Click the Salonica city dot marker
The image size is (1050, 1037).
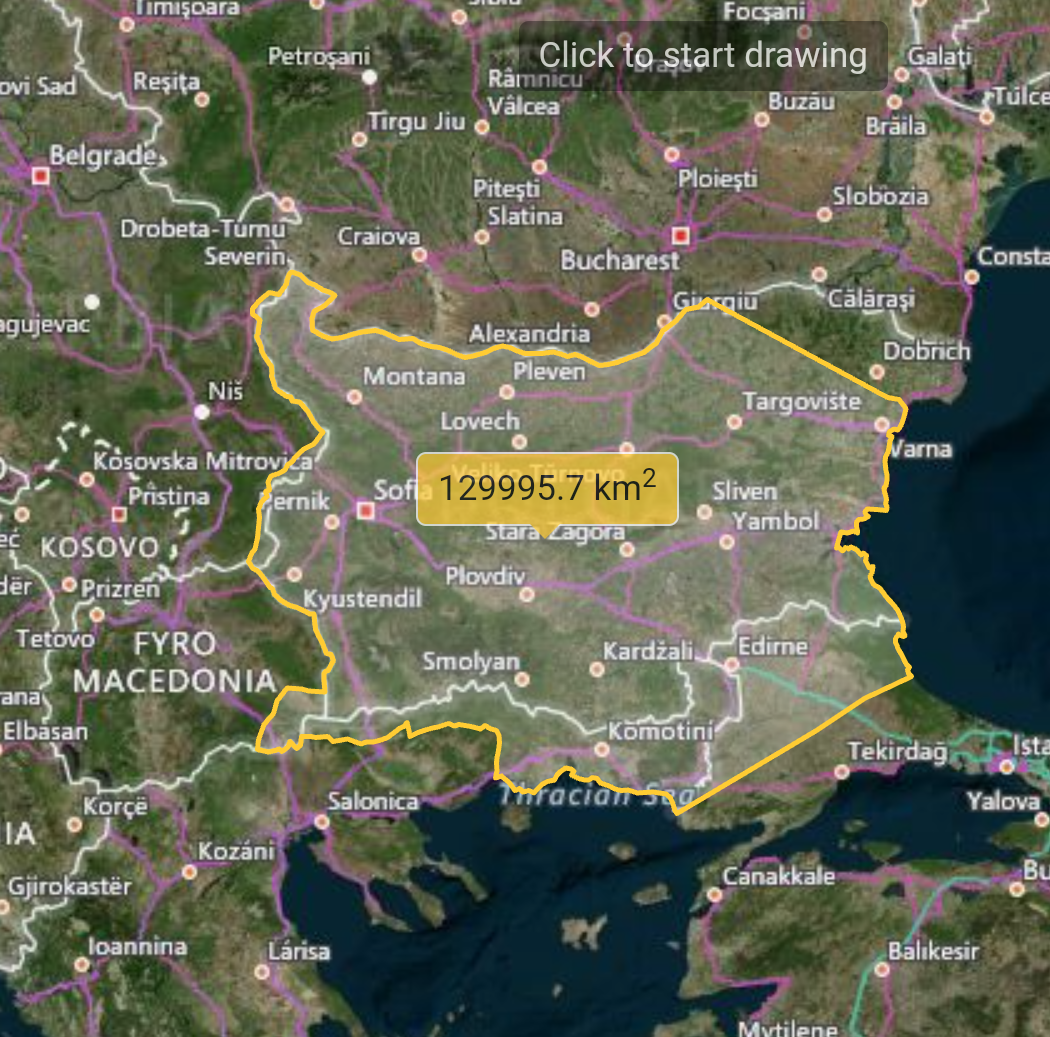pyautogui.click(x=321, y=822)
